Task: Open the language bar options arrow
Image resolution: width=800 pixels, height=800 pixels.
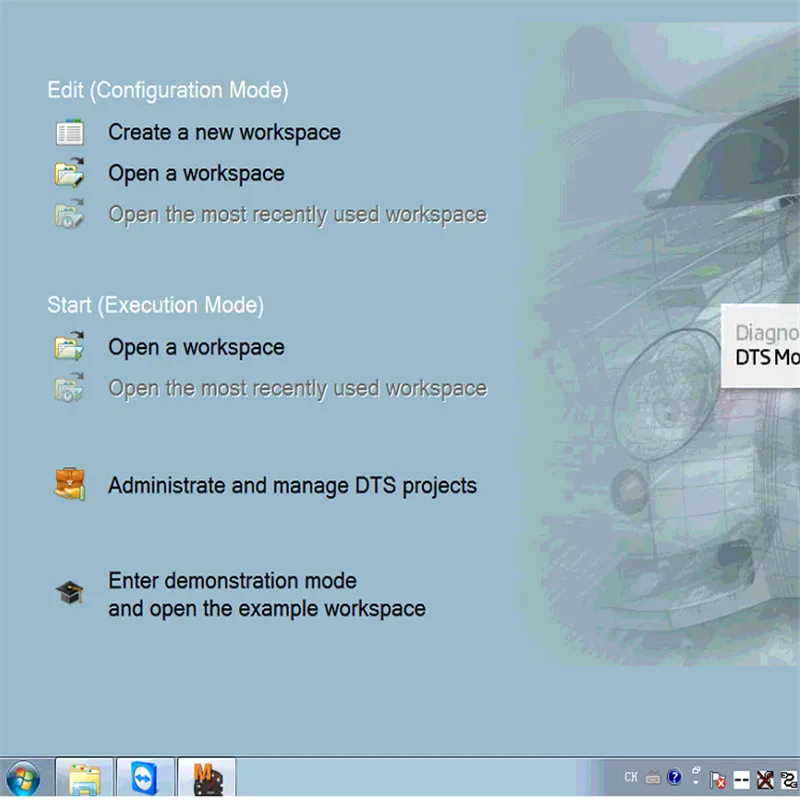Action: [x=696, y=783]
